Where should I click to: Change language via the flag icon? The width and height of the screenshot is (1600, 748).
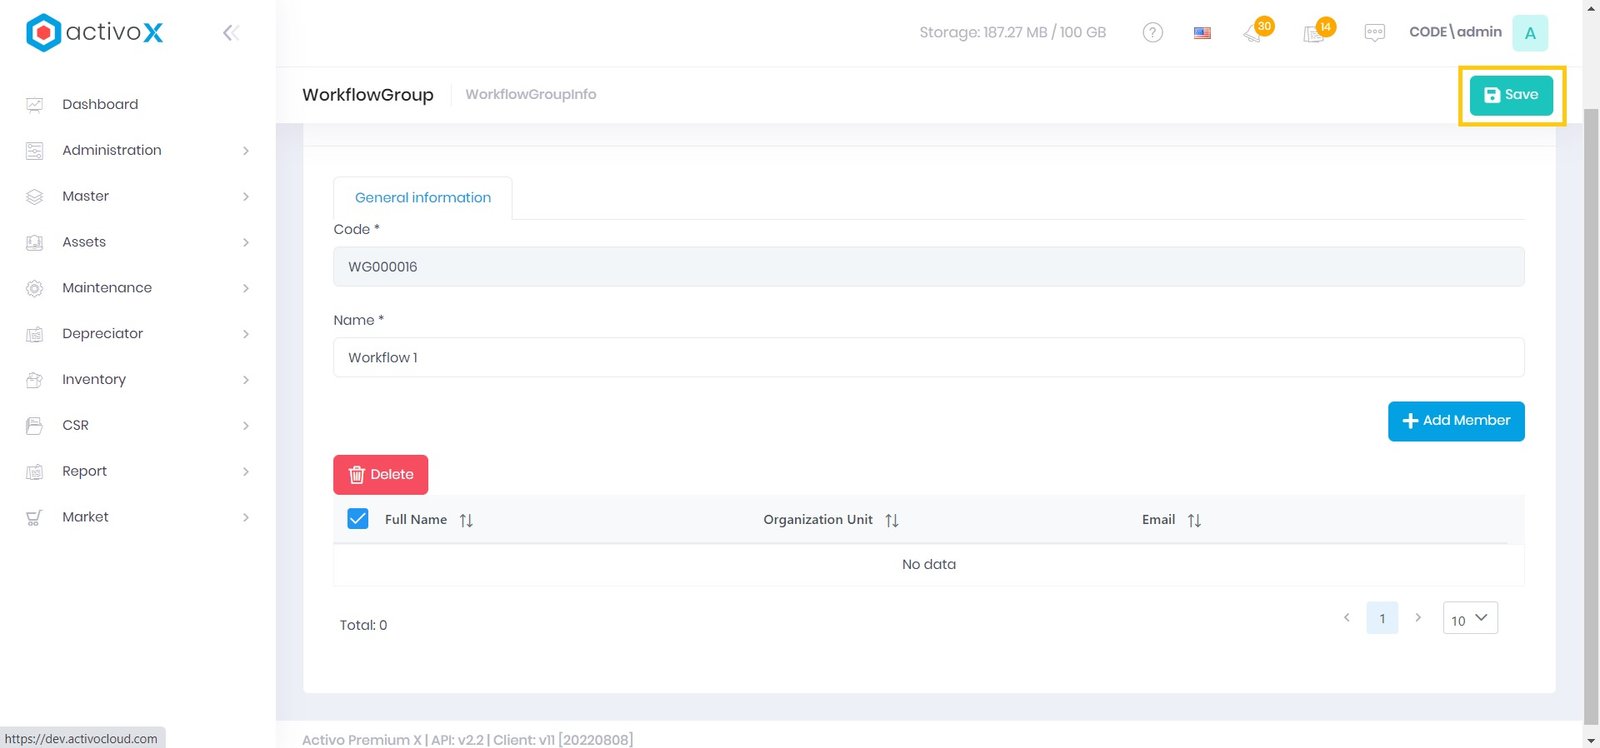coord(1202,33)
